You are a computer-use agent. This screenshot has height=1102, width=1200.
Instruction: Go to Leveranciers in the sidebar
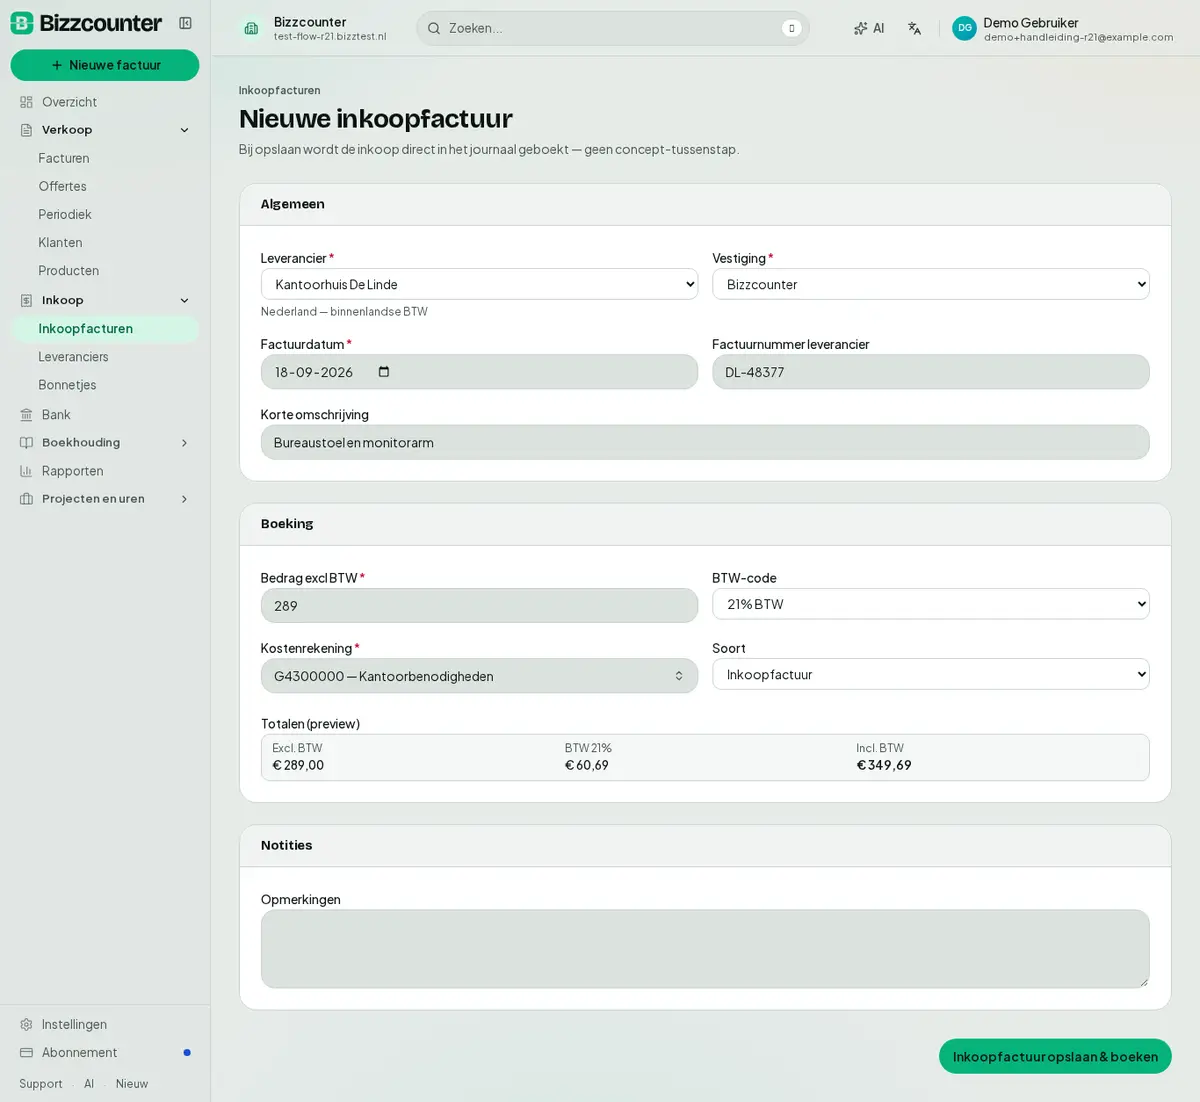(73, 357)
